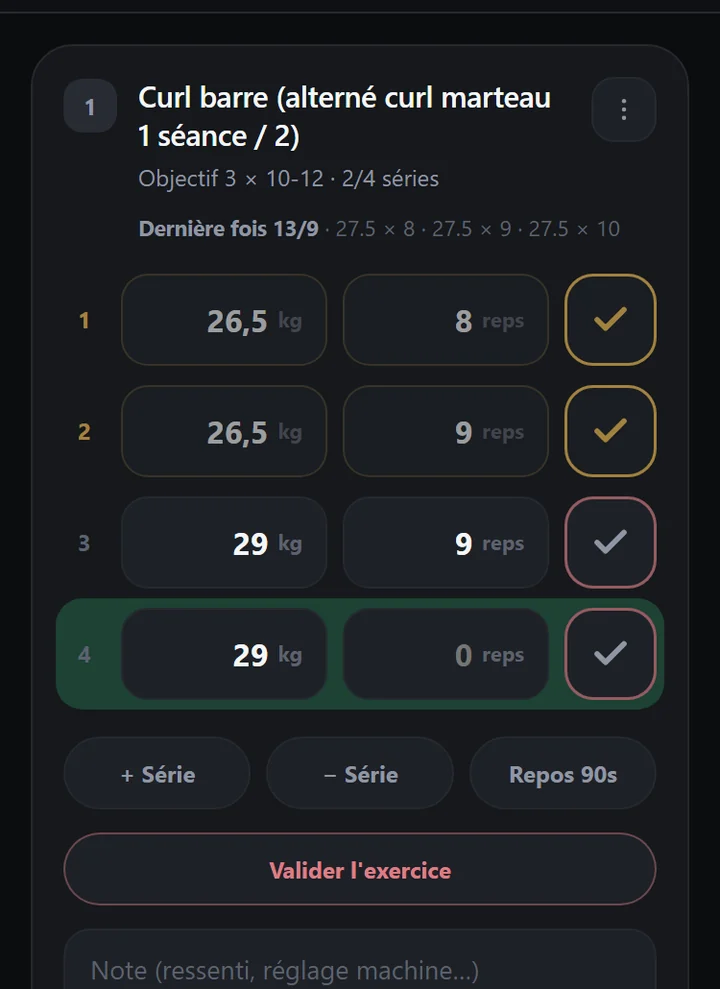Edit set 1 reps field showing 8

(x=446, y=320)
